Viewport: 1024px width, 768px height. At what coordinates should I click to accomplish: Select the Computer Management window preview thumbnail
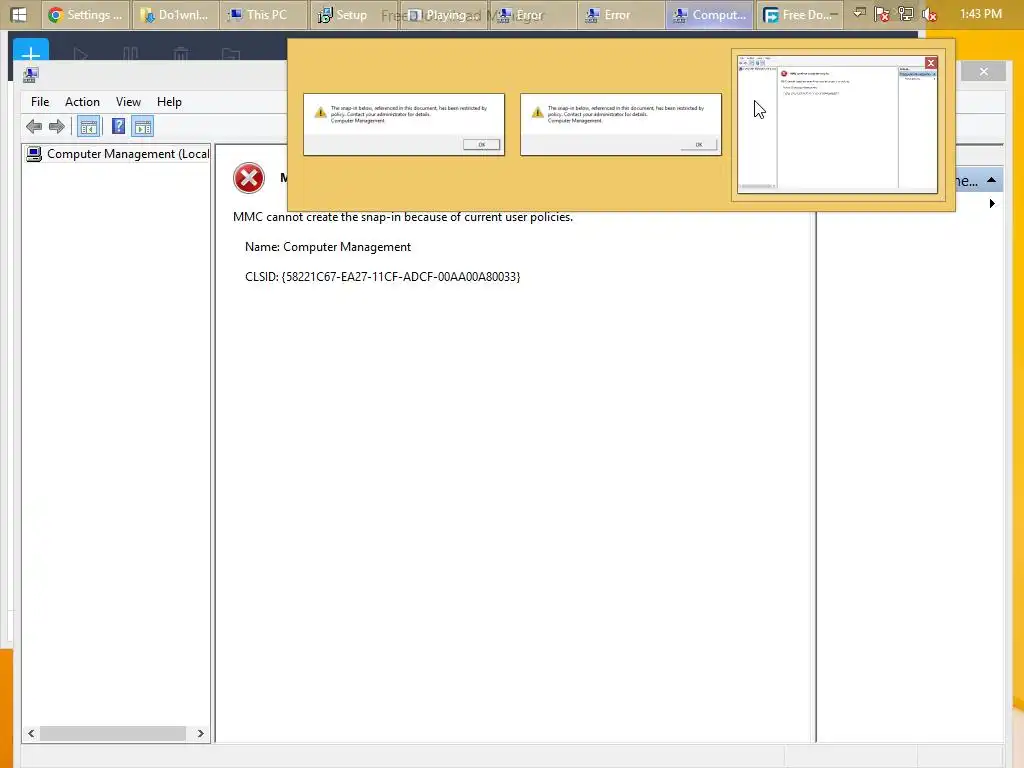coord(837,125)
